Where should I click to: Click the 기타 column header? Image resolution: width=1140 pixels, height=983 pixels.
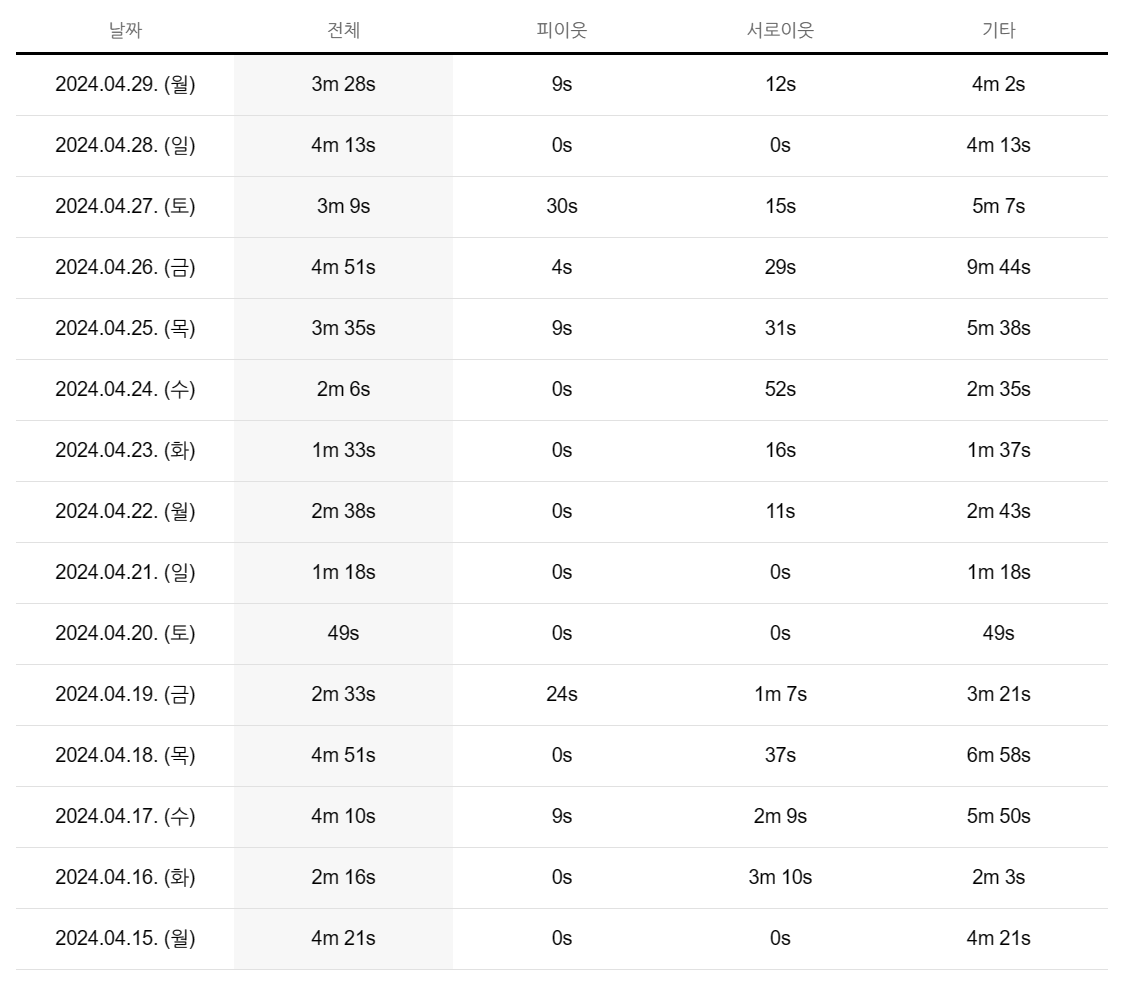coord(998,30)
